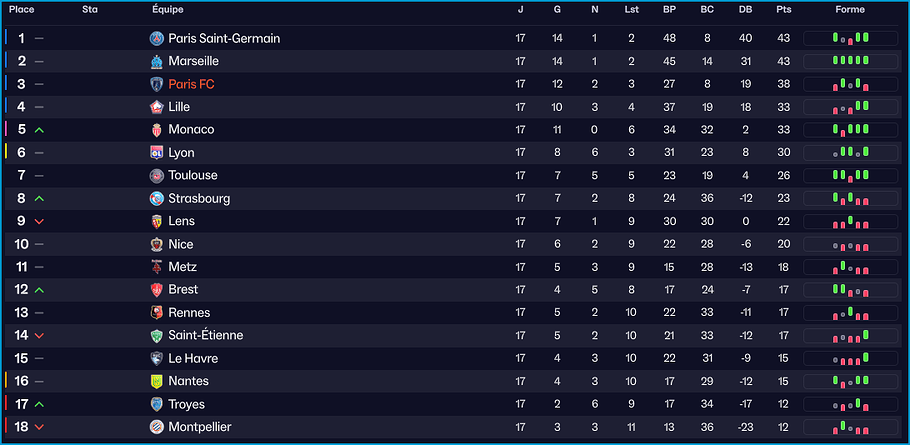Click Monaco's green position-up arrow
This screenshot has height=445, width=910.
point(39,130)
